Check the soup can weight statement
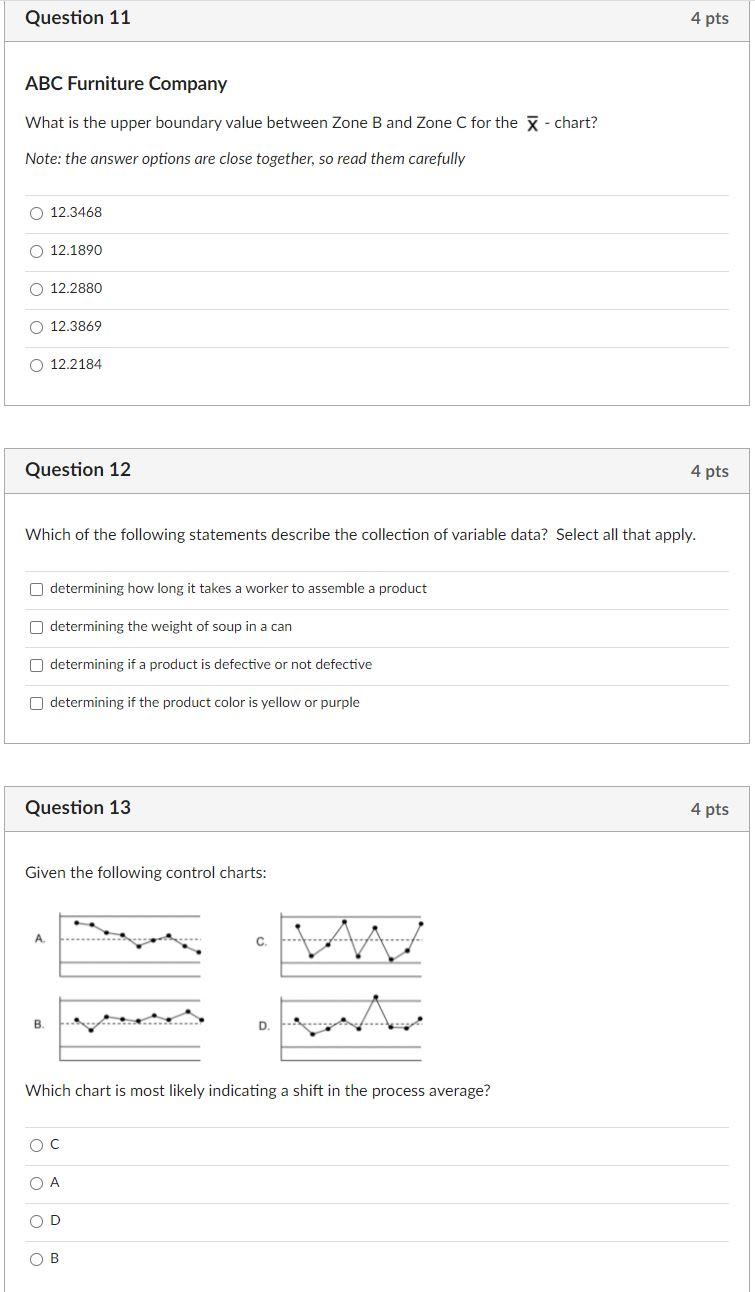The image size is (755, 1292). (x=37, y=626)
